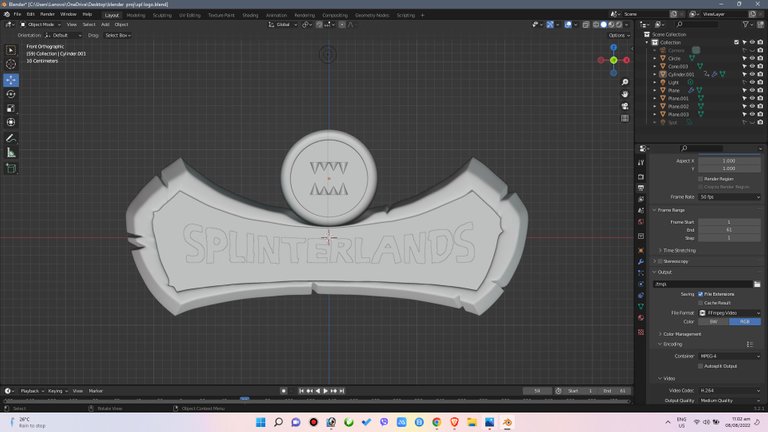Image resolution: width=768 pixels, height=432 pixels.
Task: Open the Render properties tab
Action: pyautogui.click(x=641, y=176)
